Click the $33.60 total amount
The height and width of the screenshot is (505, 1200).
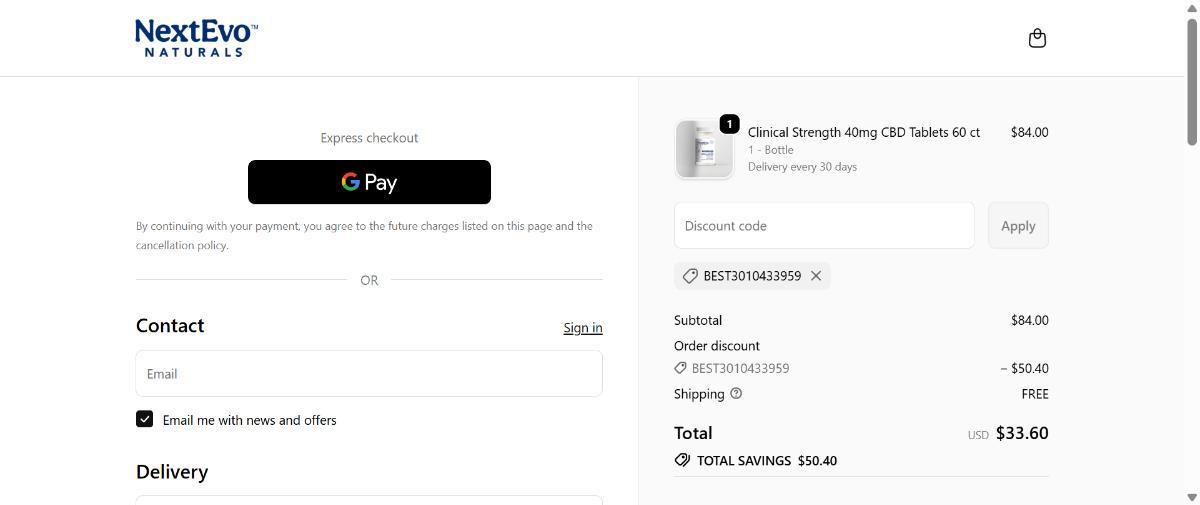(x=1021, y=433)
